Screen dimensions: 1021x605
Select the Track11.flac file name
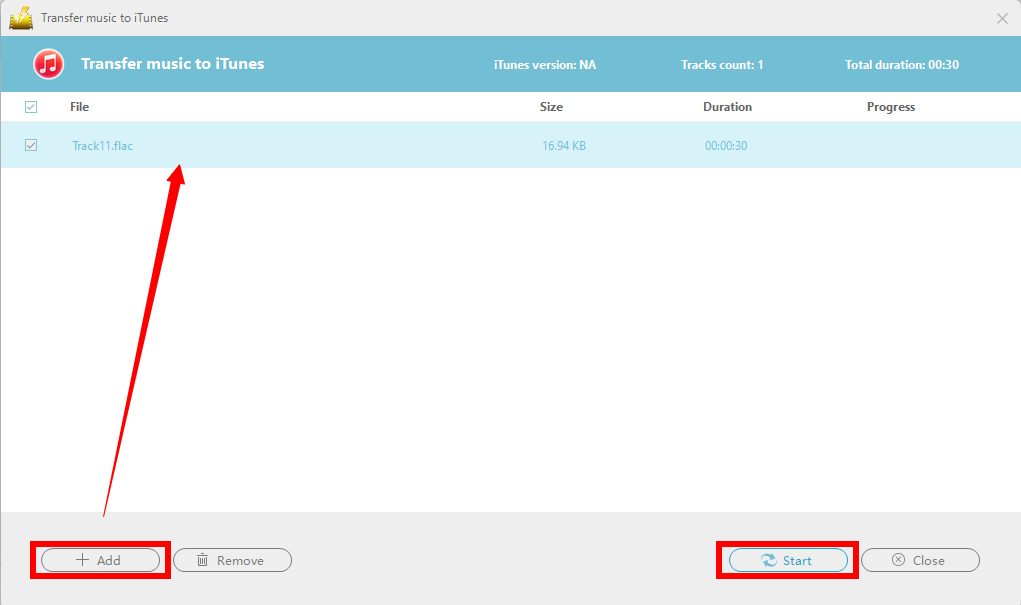pos(102,145)
